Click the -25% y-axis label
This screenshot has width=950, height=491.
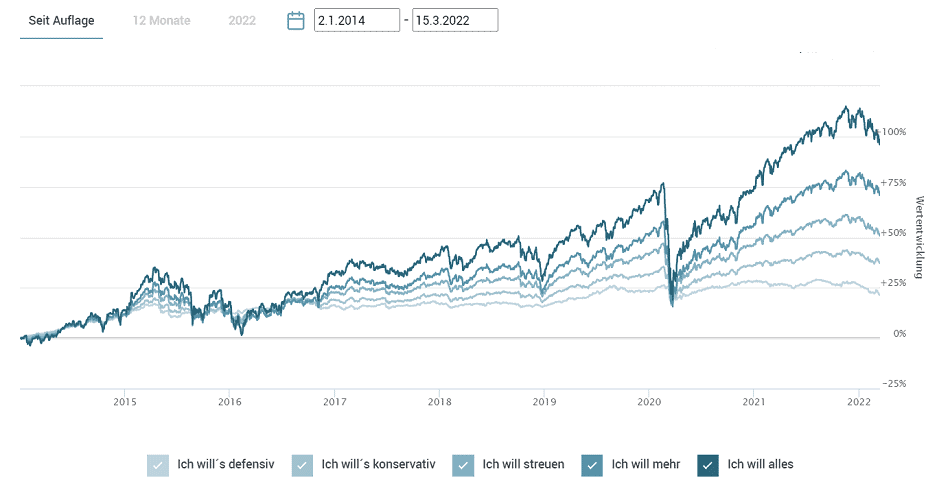894,384
